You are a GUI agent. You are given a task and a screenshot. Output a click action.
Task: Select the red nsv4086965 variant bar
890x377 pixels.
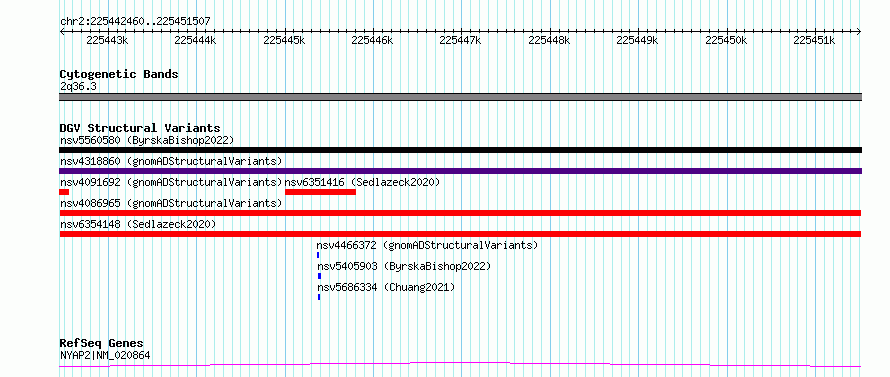point(460,213)
